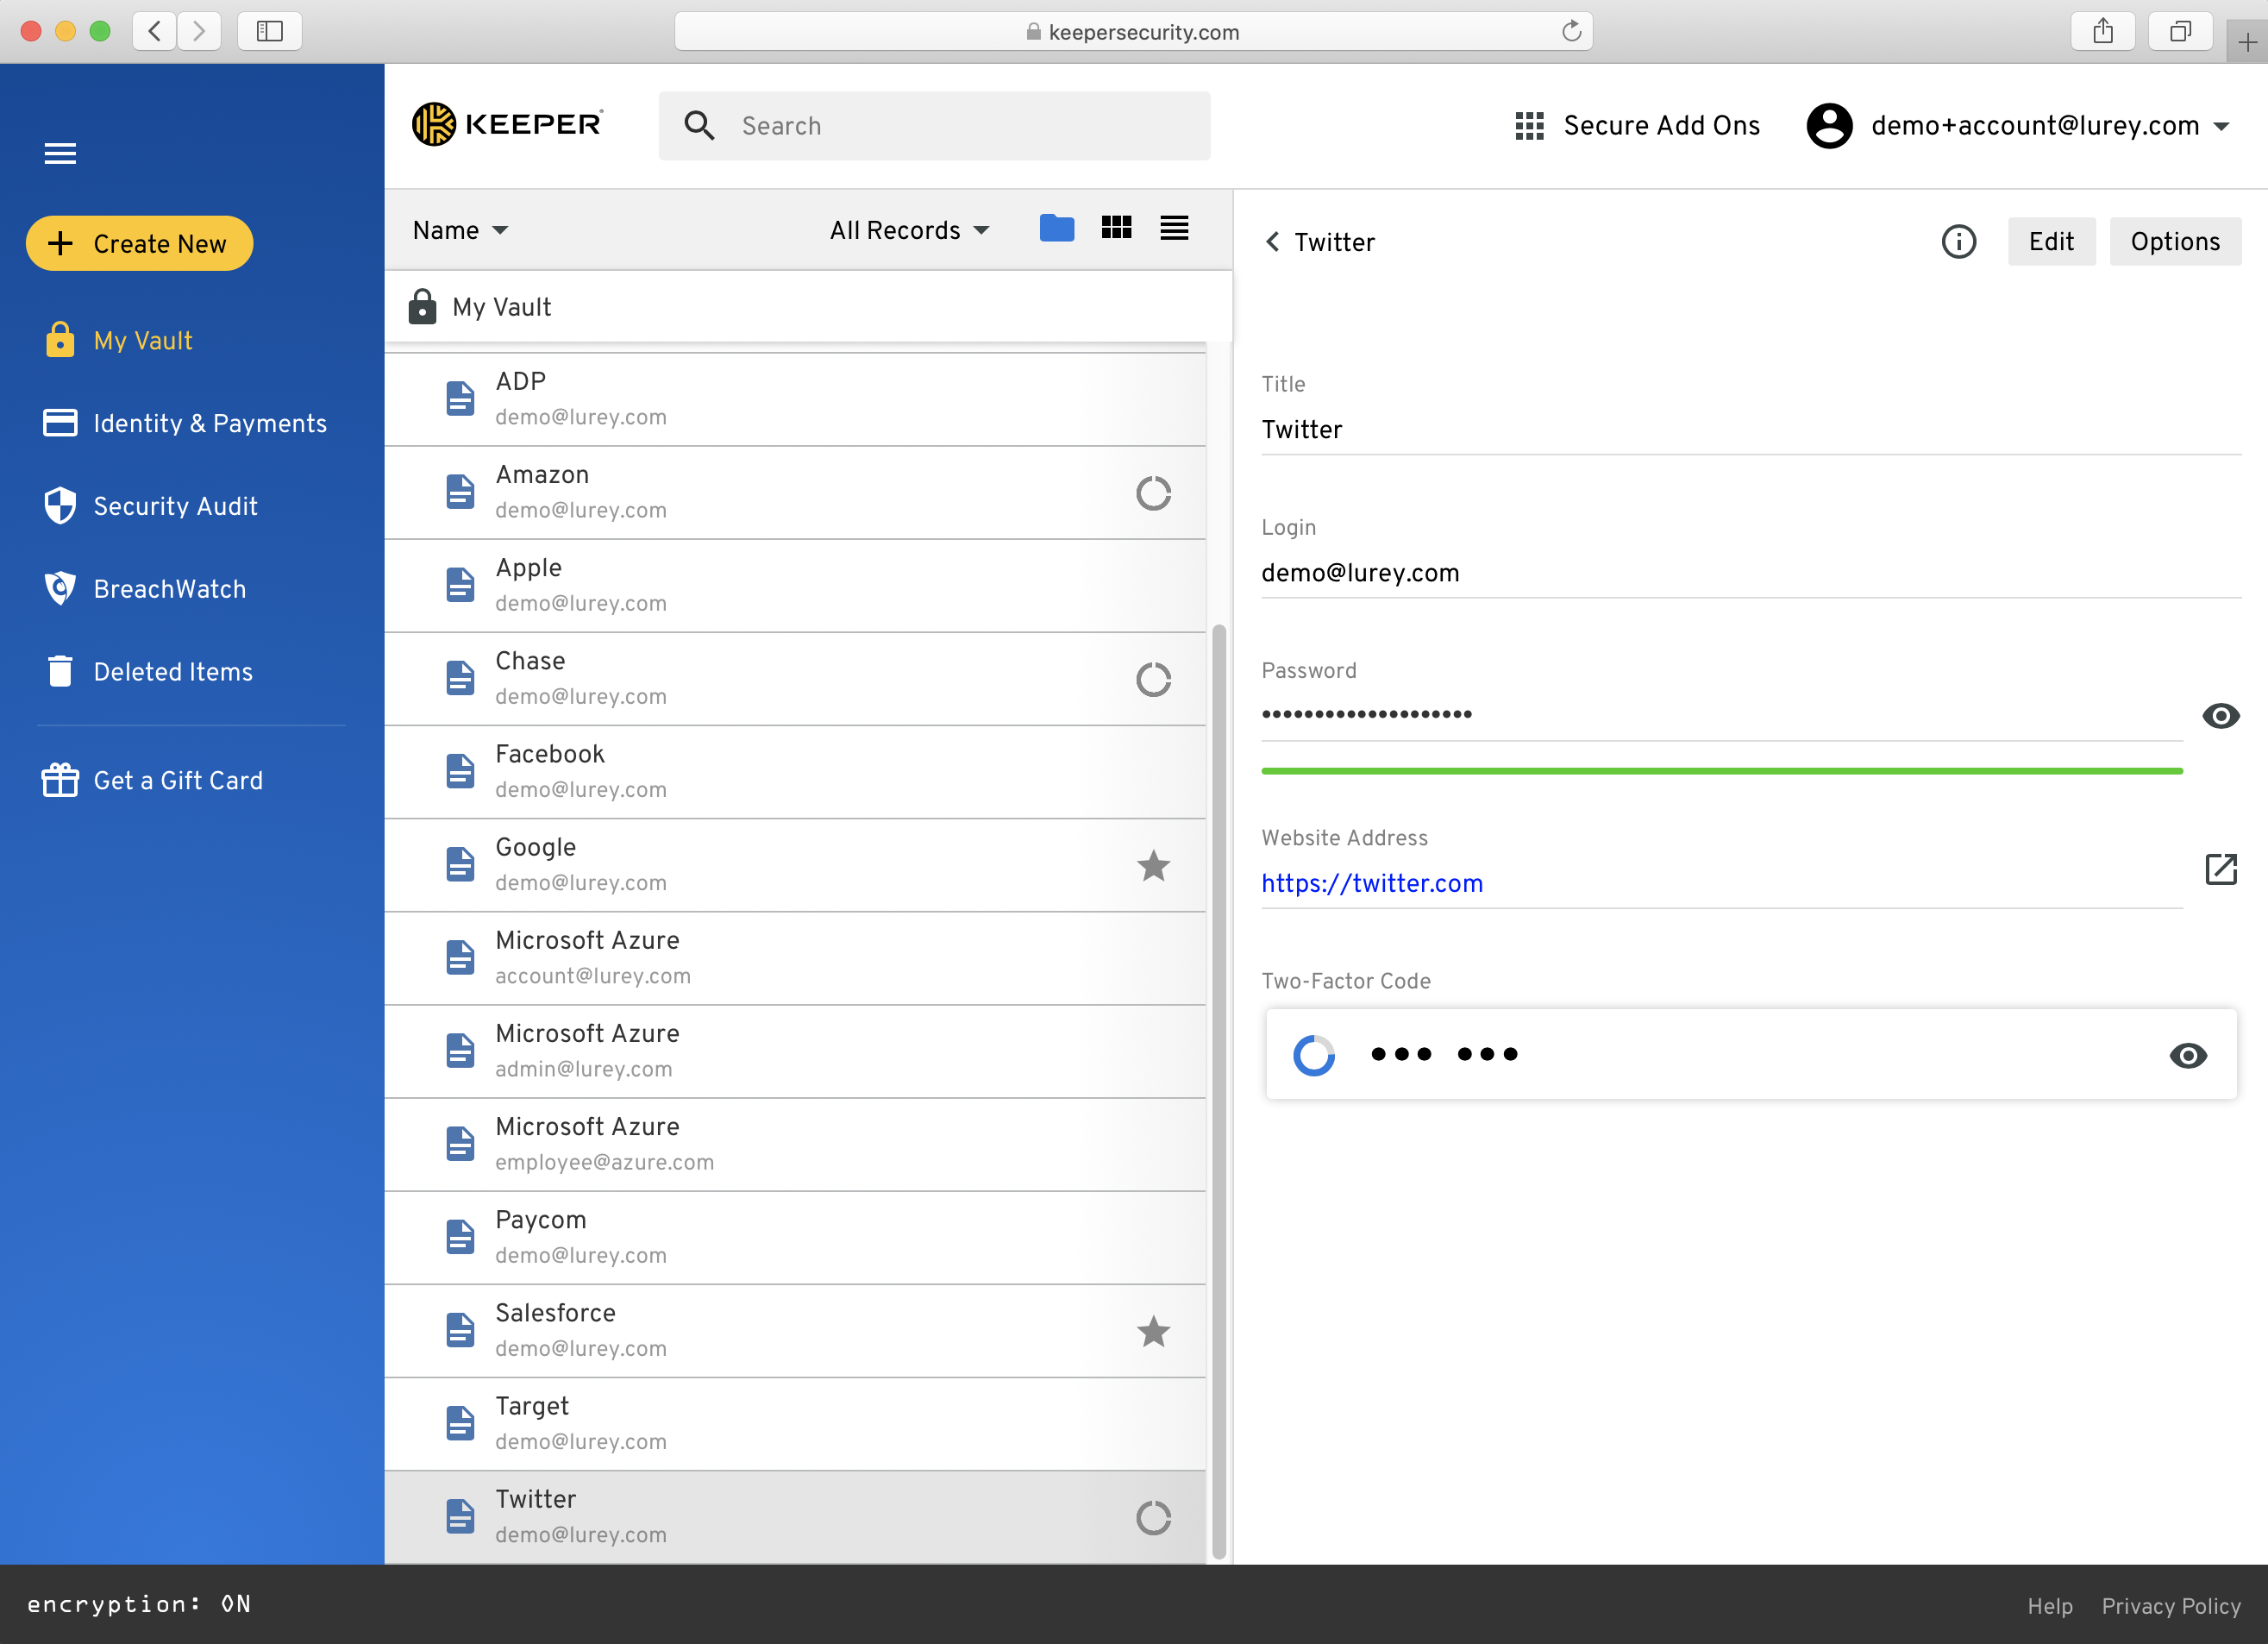
Task: Click the Chase two-factor timer icon
Action: [1153, 680]
